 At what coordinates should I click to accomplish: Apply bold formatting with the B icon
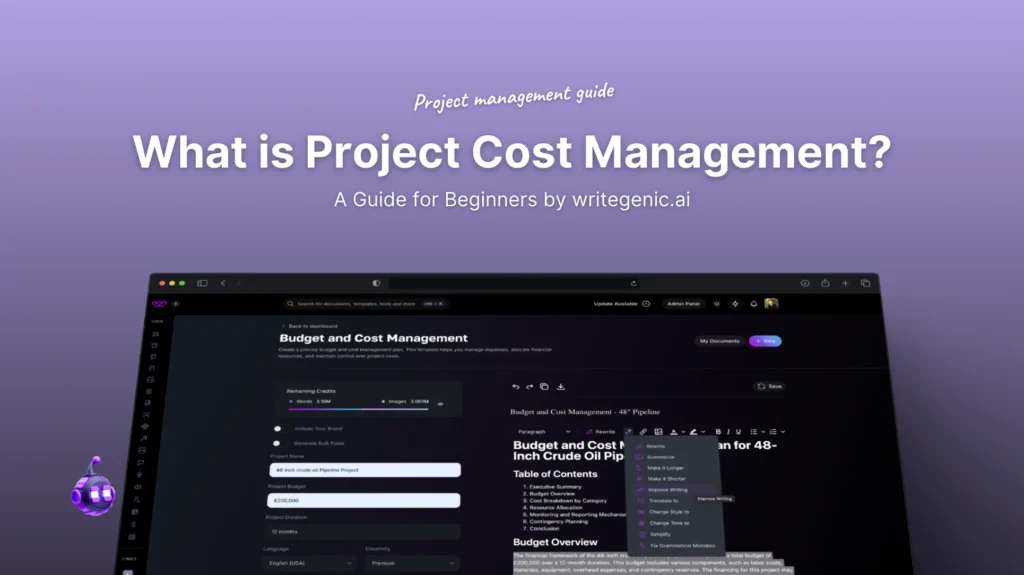click(718, 432)
